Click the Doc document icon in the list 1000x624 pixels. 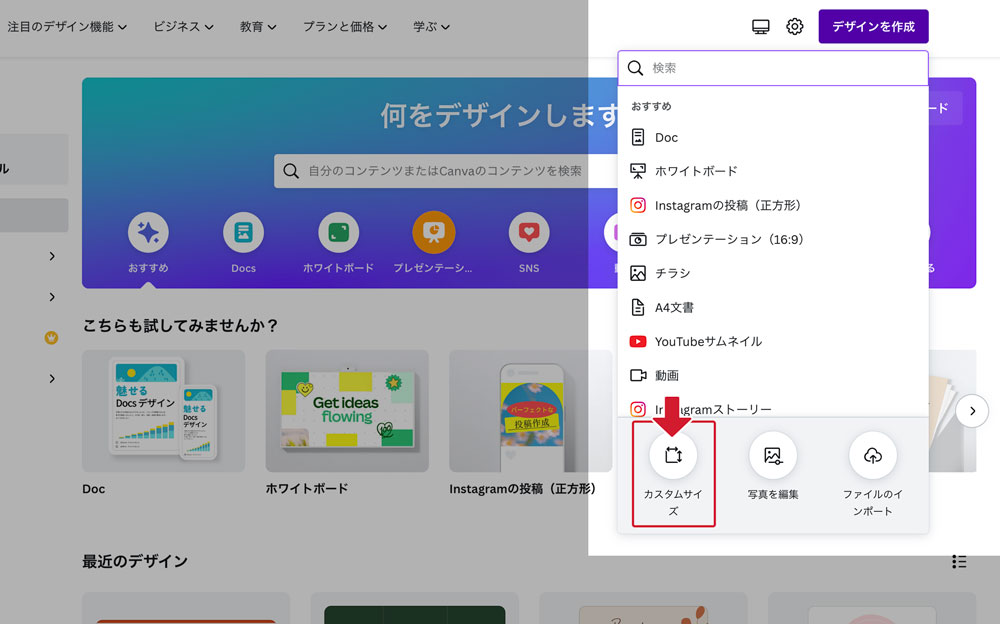pyautogui.click(x=638, y=137)
